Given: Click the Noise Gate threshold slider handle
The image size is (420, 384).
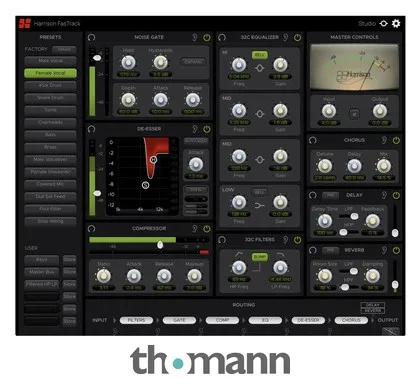Looking at the screenshot, I should pyautogui.click(x=97, y=58).
